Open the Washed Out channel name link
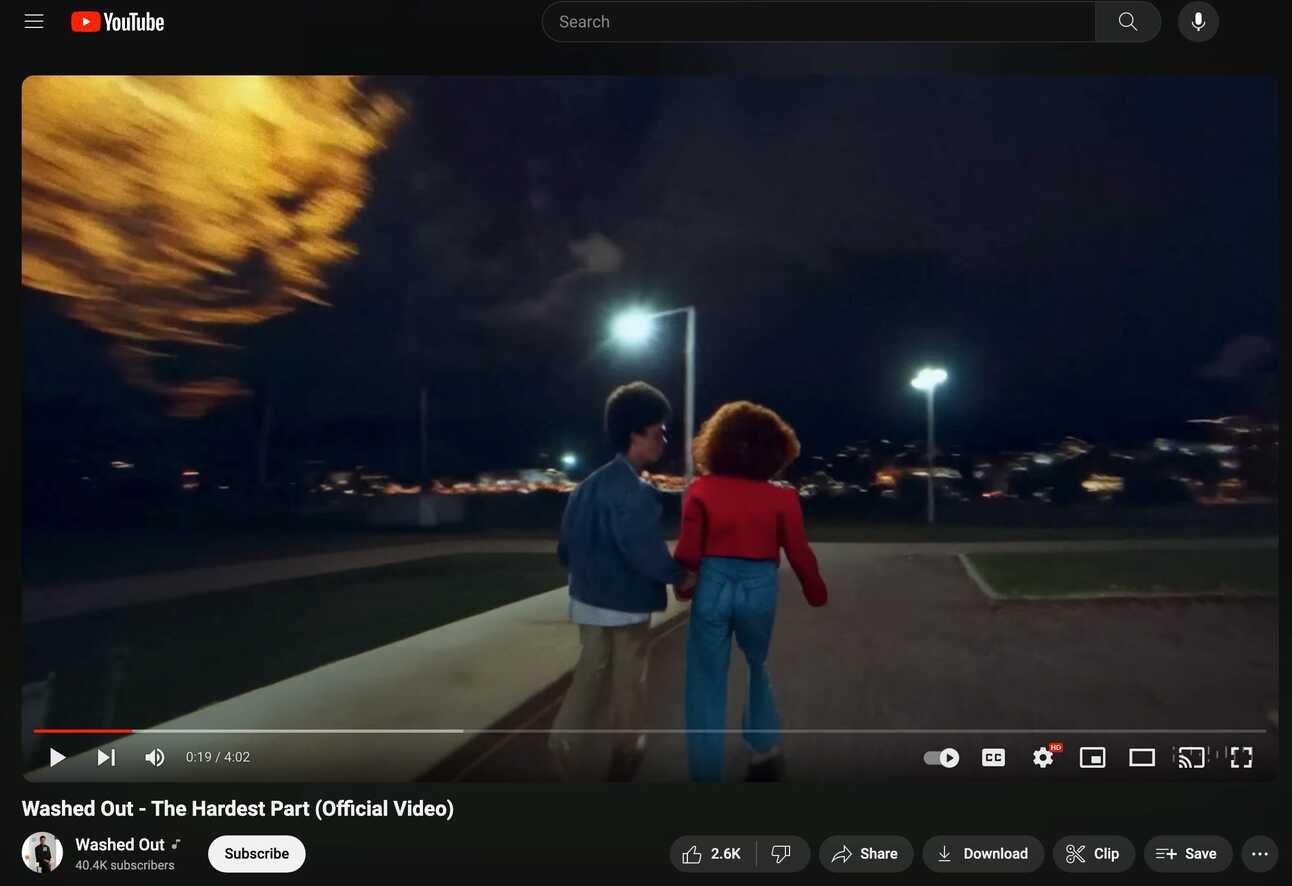 tap(120, 844)
